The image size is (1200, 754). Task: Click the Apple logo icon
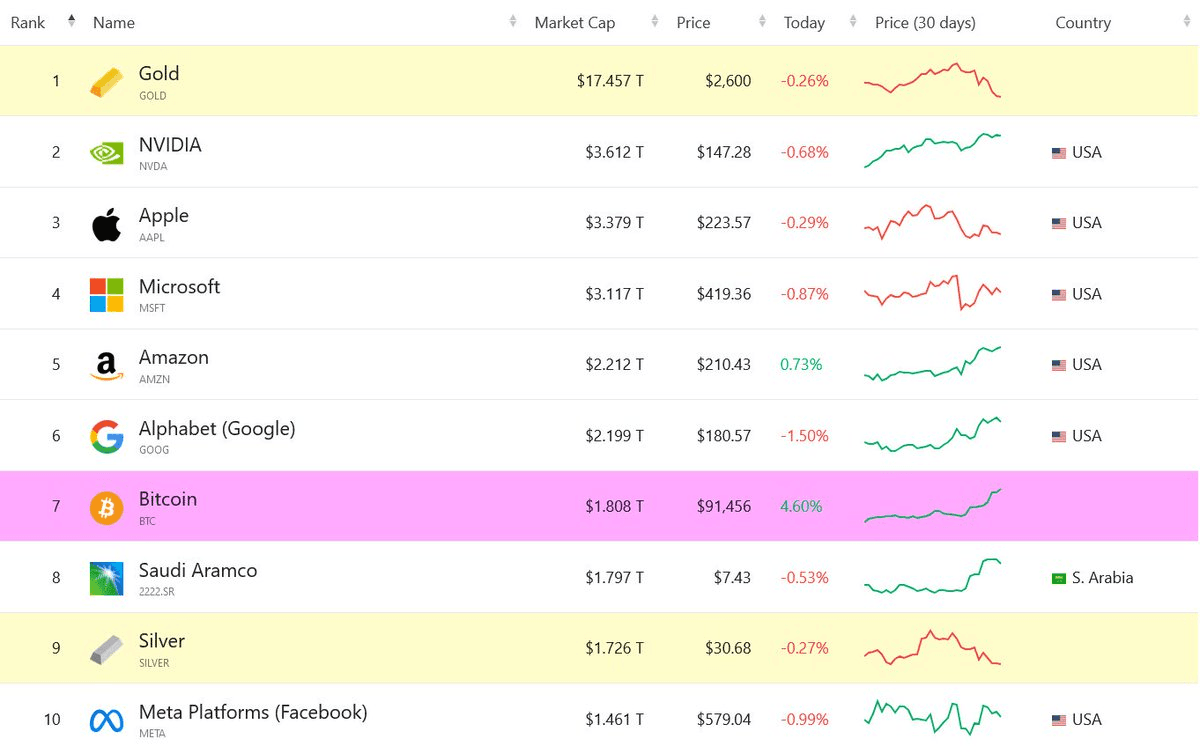click(x=107, y=225)
